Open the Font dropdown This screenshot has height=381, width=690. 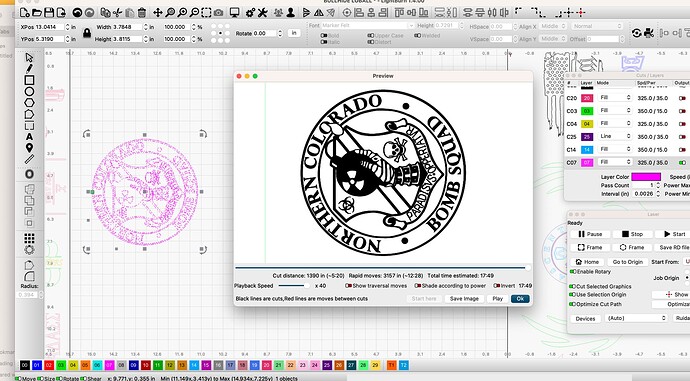pyautogui.click(x=367, y=26)
